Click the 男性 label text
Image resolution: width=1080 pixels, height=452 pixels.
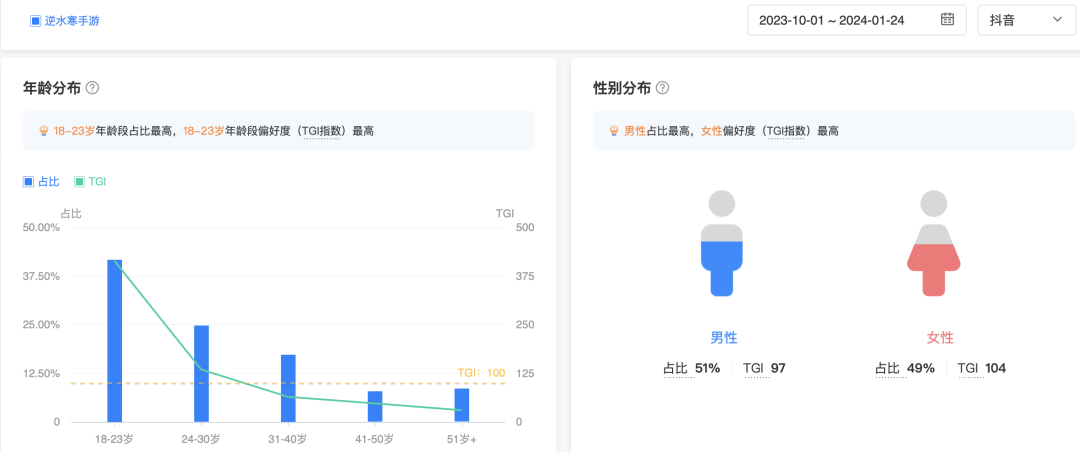pos(723,338)
